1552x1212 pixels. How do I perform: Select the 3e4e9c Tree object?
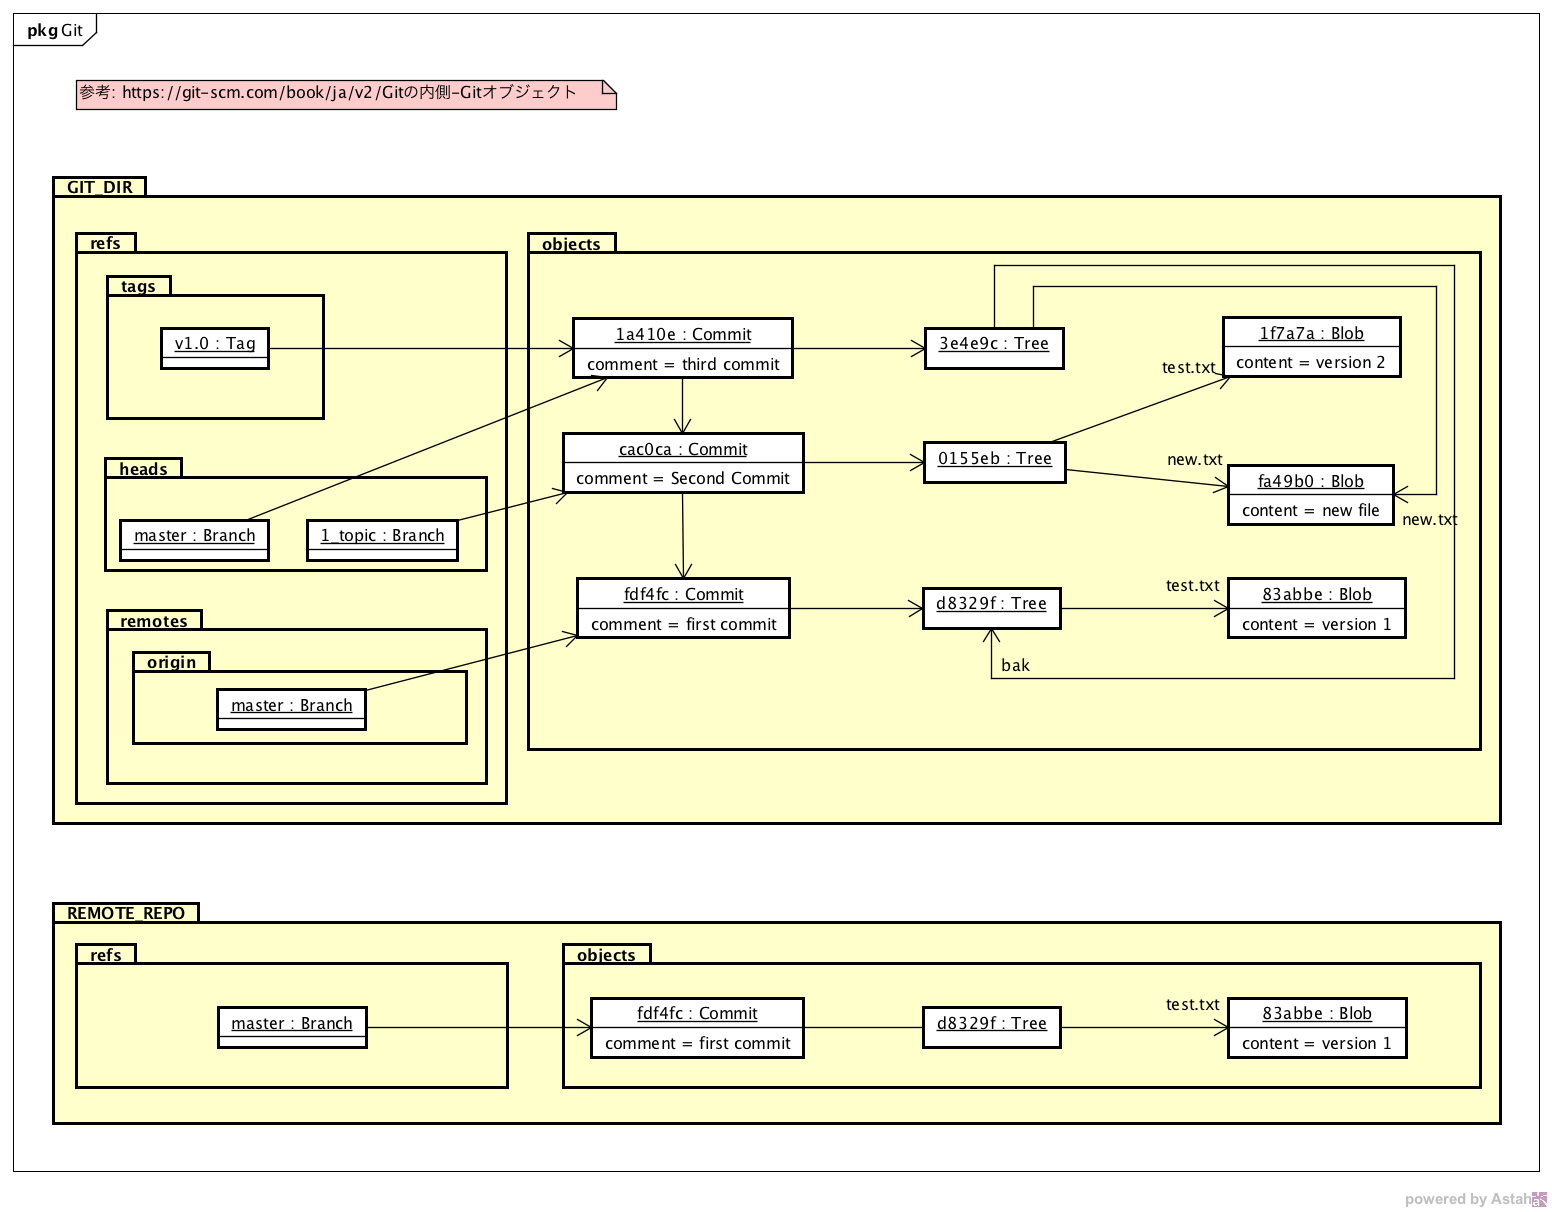(993, 348)
